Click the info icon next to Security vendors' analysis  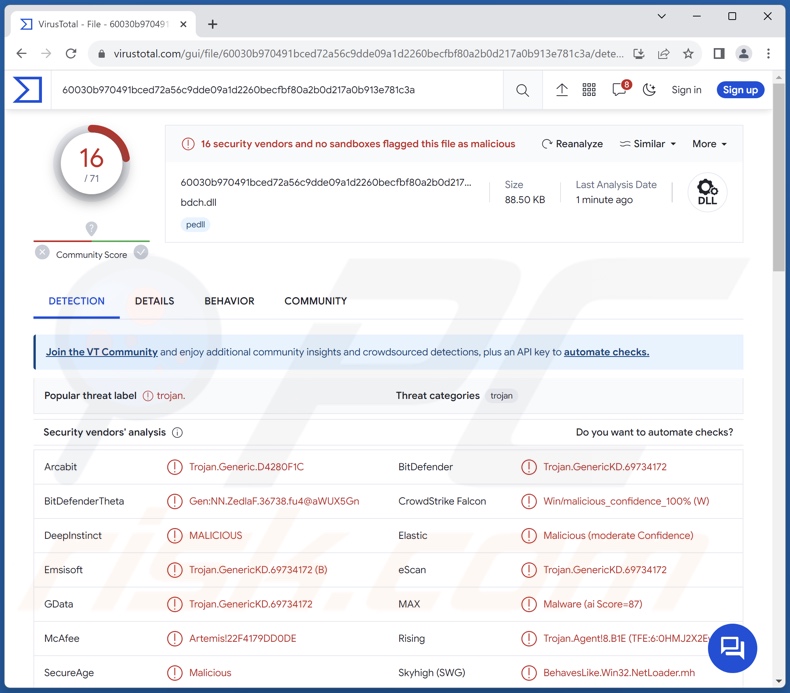177,432
